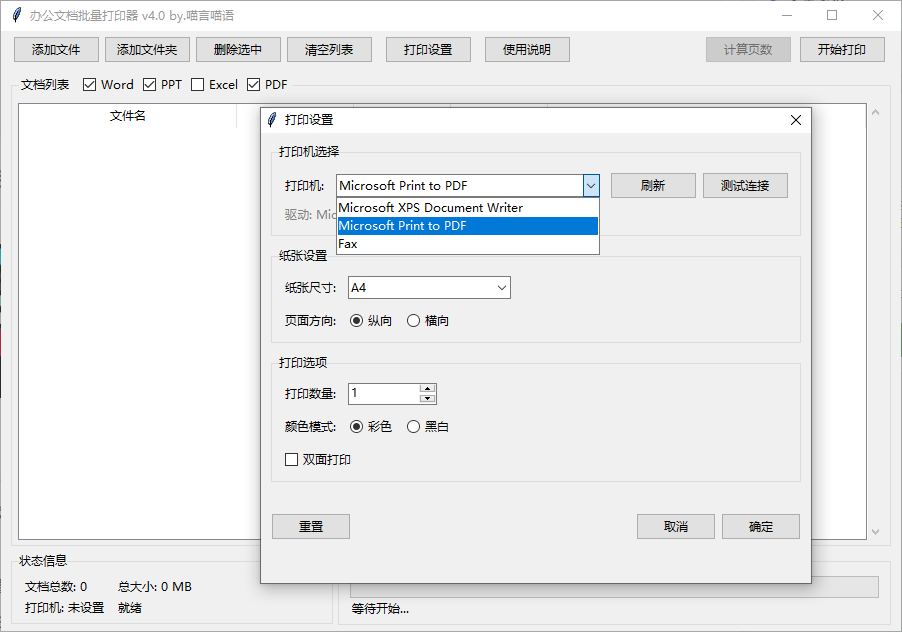Image resolution: width=902 pixels, height=632 pixels.
Task: Uncheck the Word file filter
Action: tap(90, 84)
